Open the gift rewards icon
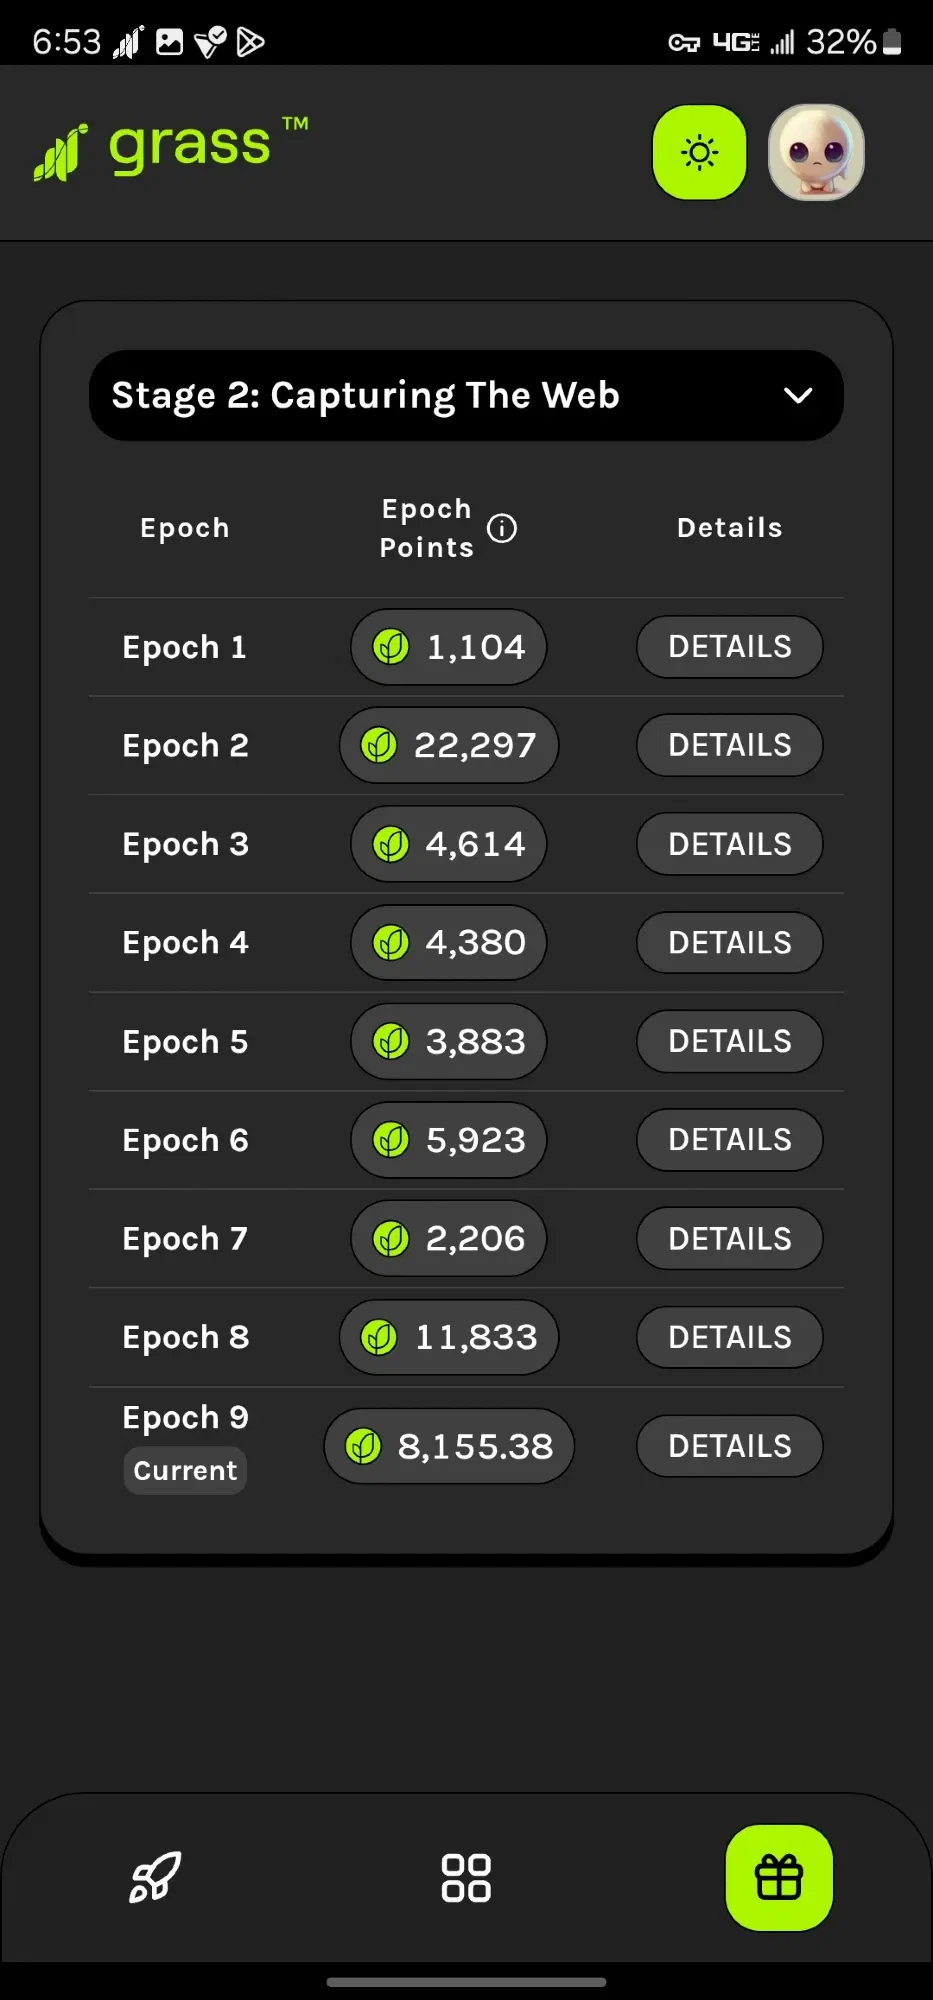 779,1877
